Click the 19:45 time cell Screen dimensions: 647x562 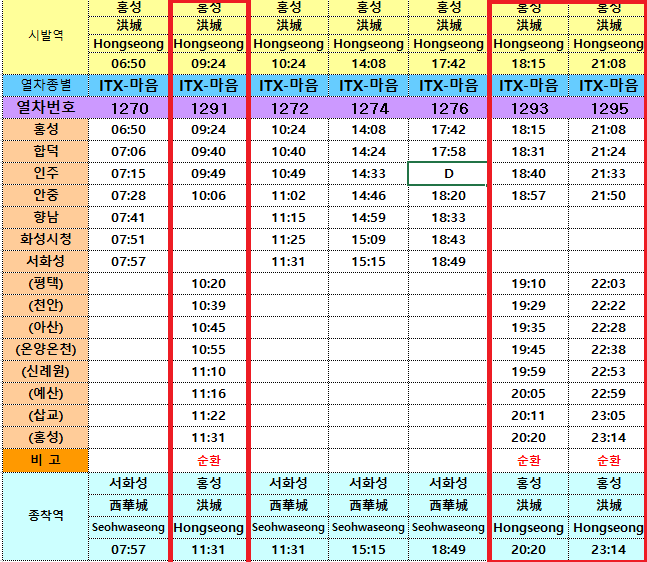point(529,349)
